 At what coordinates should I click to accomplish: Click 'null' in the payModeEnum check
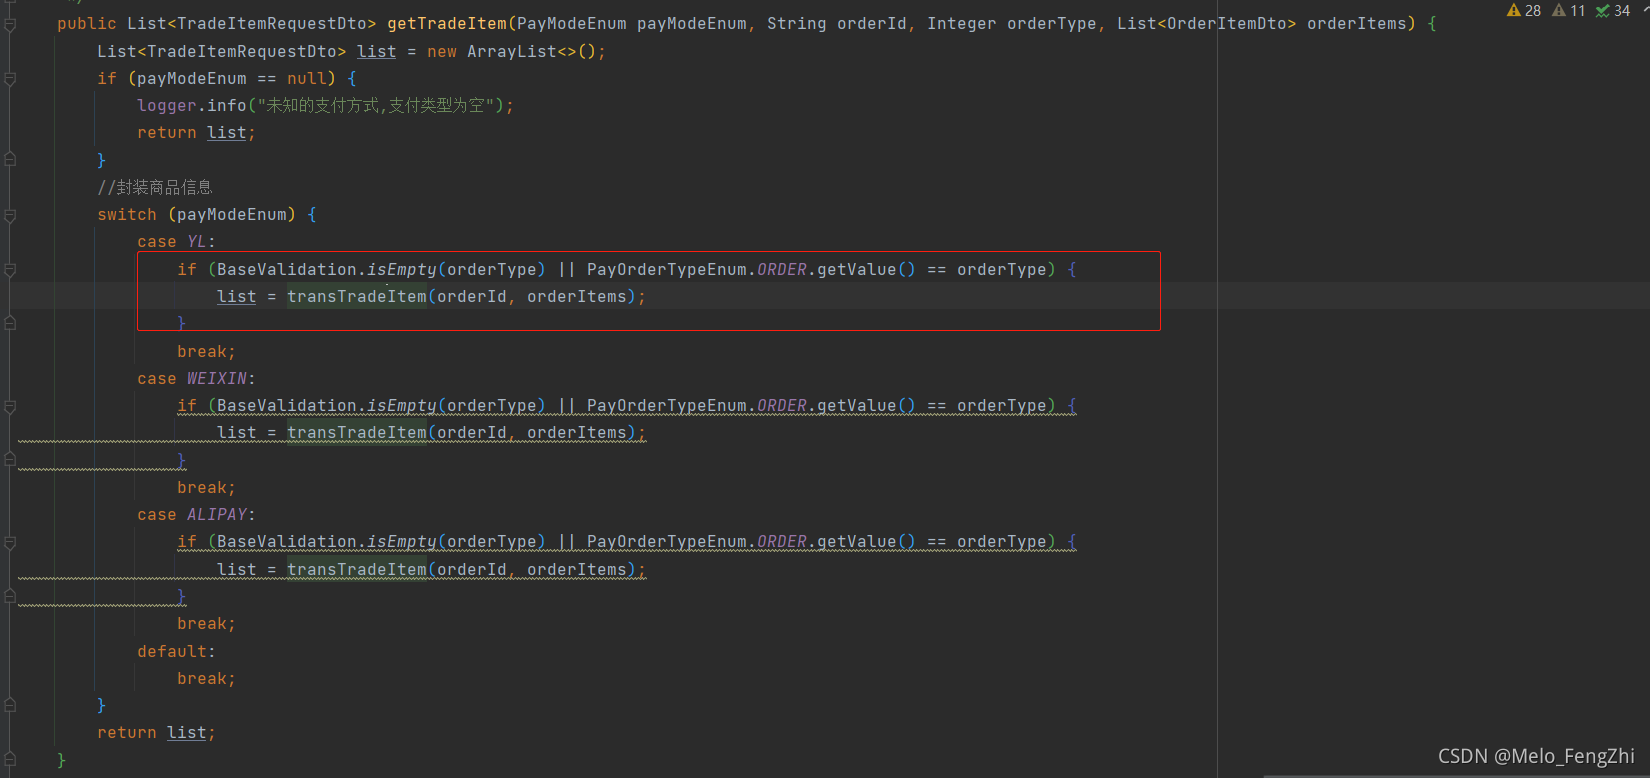307,78
